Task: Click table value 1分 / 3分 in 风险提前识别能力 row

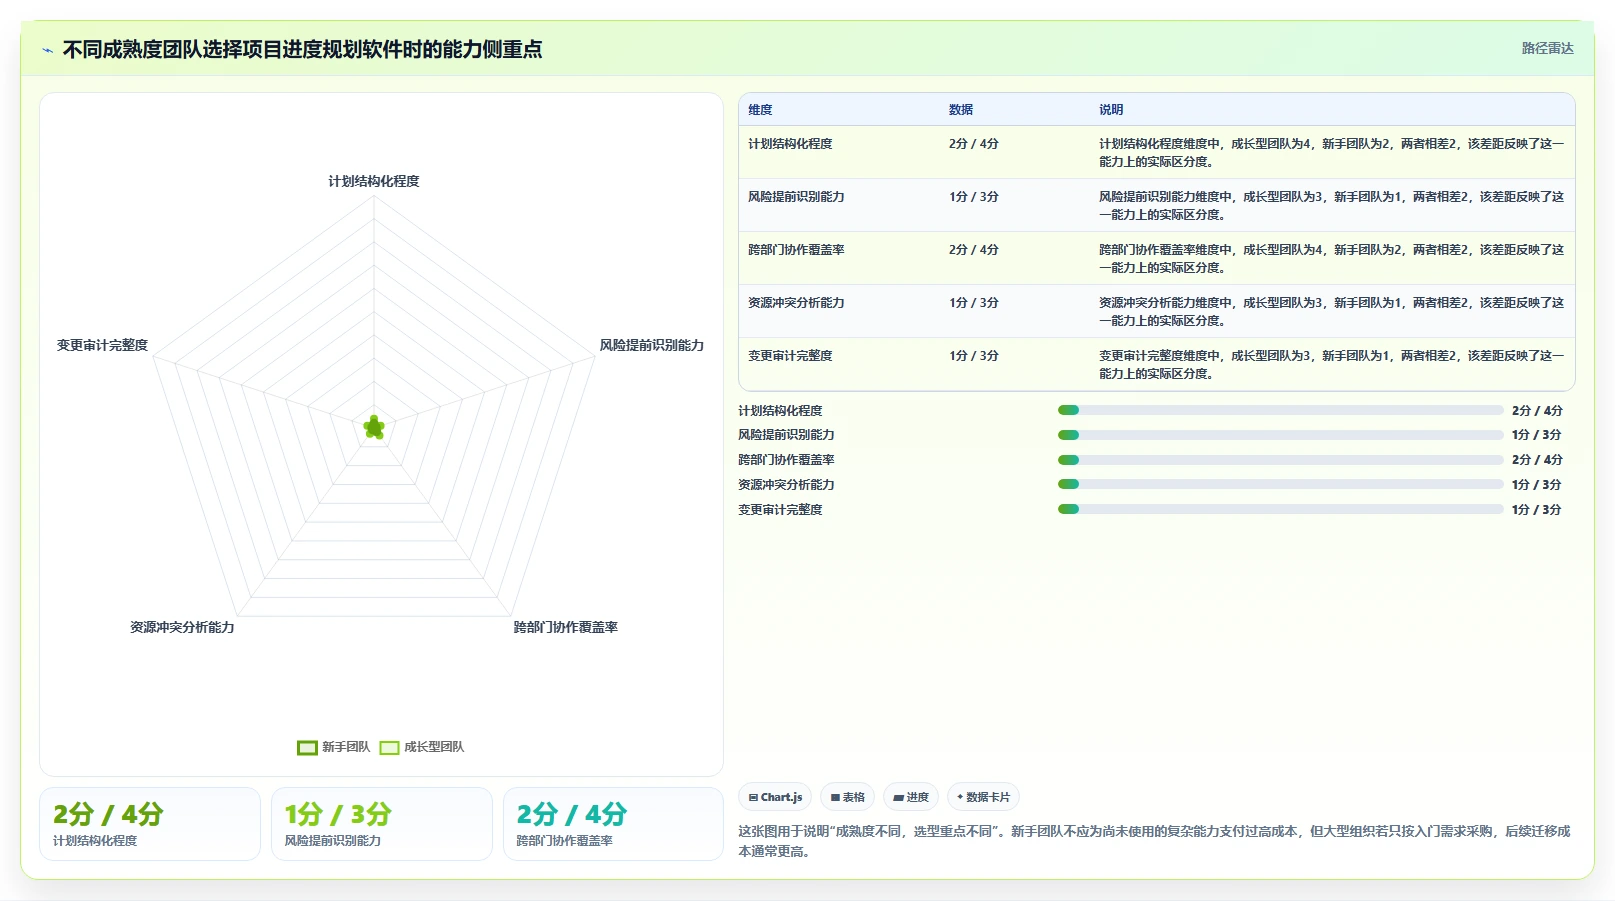Action: click(974, 197)
